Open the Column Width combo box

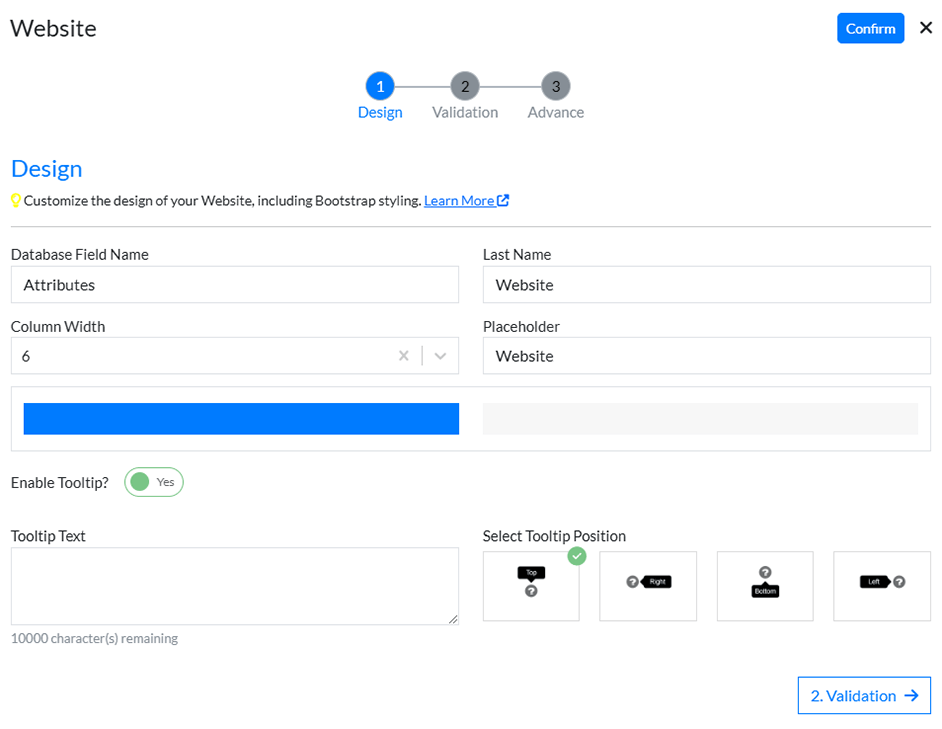[x=200, y=356]
